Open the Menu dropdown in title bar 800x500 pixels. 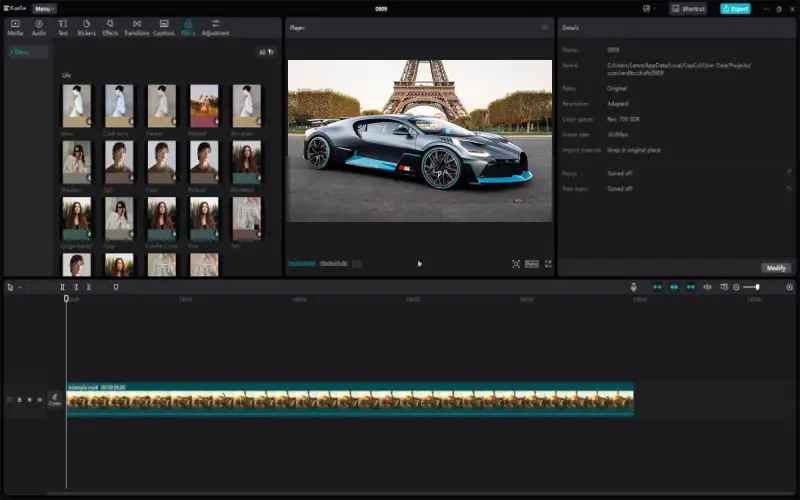tap(44, 9)
